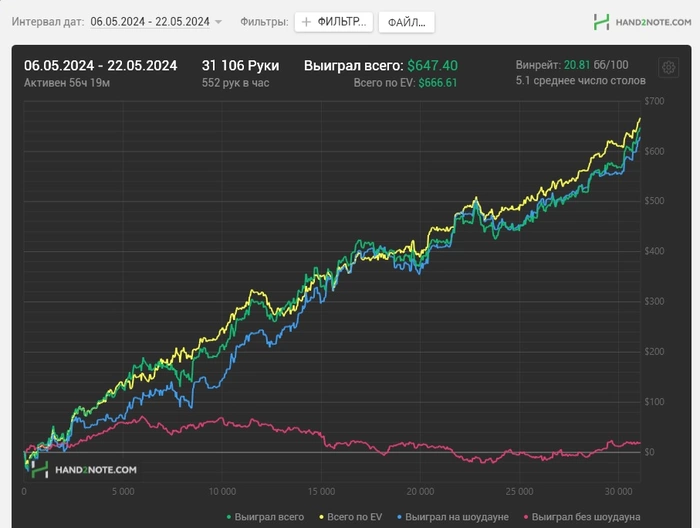Click the 5 000 x-axis label
The height and width of the screenshot is (528, 700).
[123, 491]
